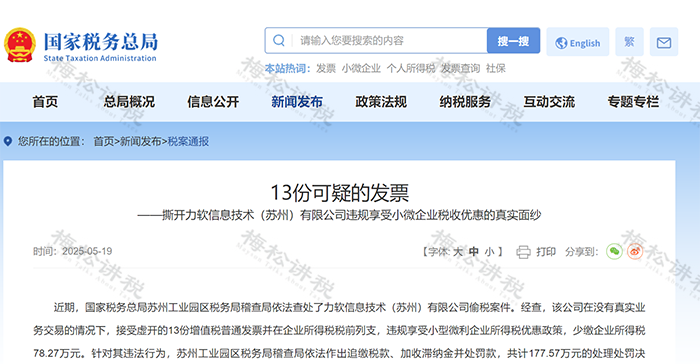
Task: Click State Taxation Administration English subtitle
Action: [100, 58]
